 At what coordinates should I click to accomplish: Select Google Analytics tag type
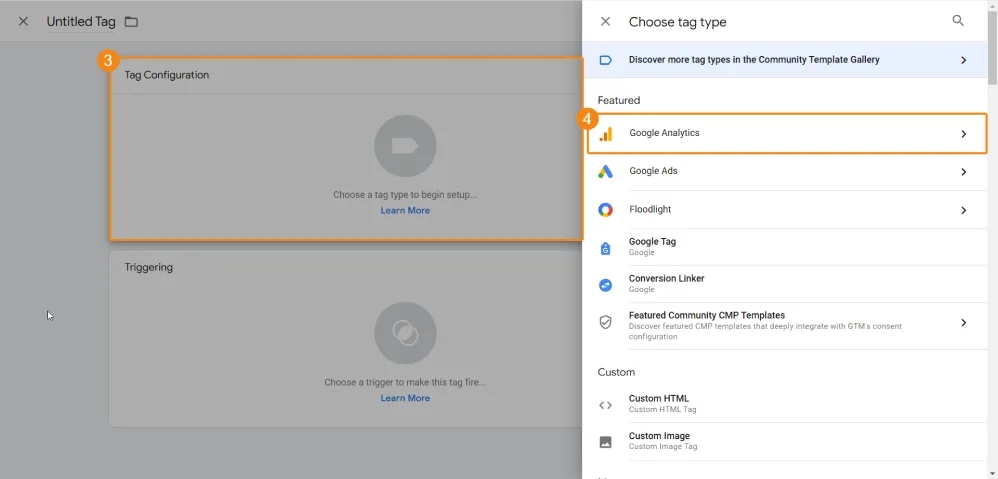tap(787, 134)
